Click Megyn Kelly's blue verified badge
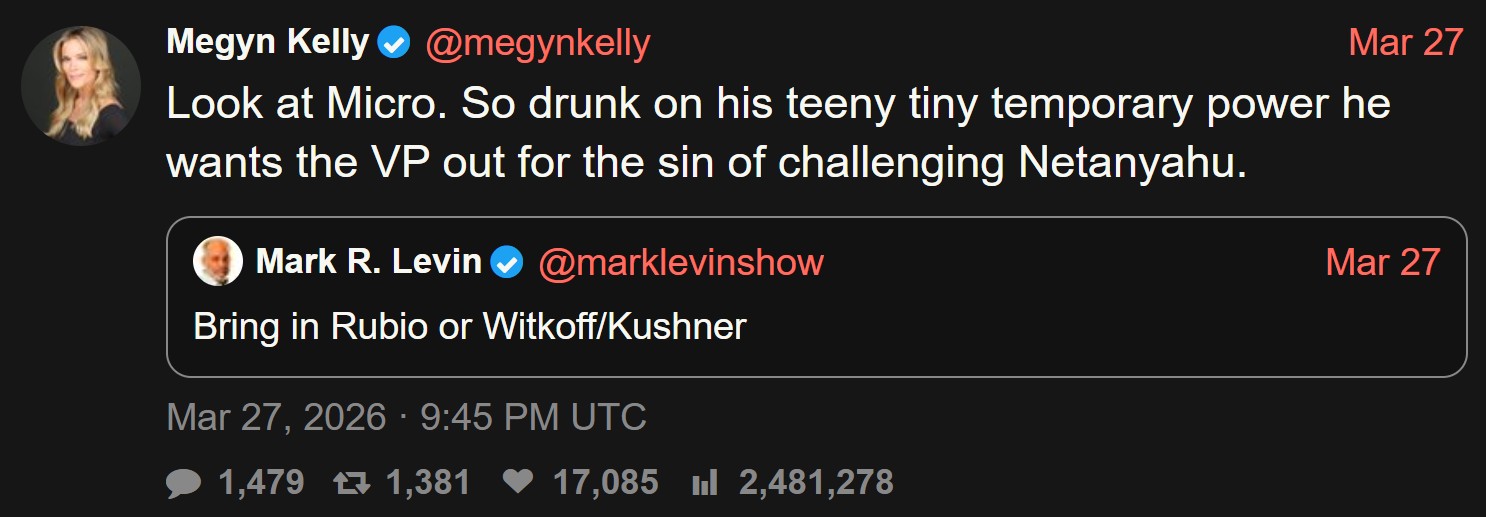Image resolution: width=1486 pixels, height=517 pixels. 394,43
